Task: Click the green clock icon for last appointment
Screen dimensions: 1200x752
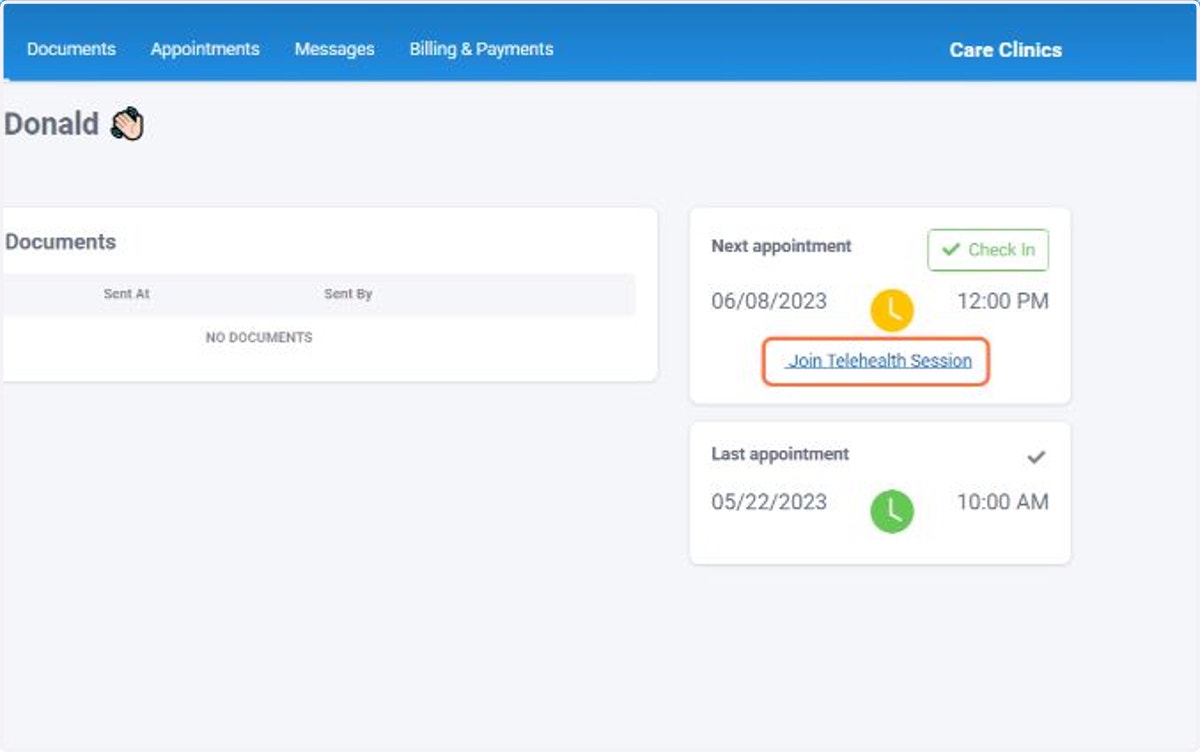Action: pyautogui.click(x=892, y=511)
